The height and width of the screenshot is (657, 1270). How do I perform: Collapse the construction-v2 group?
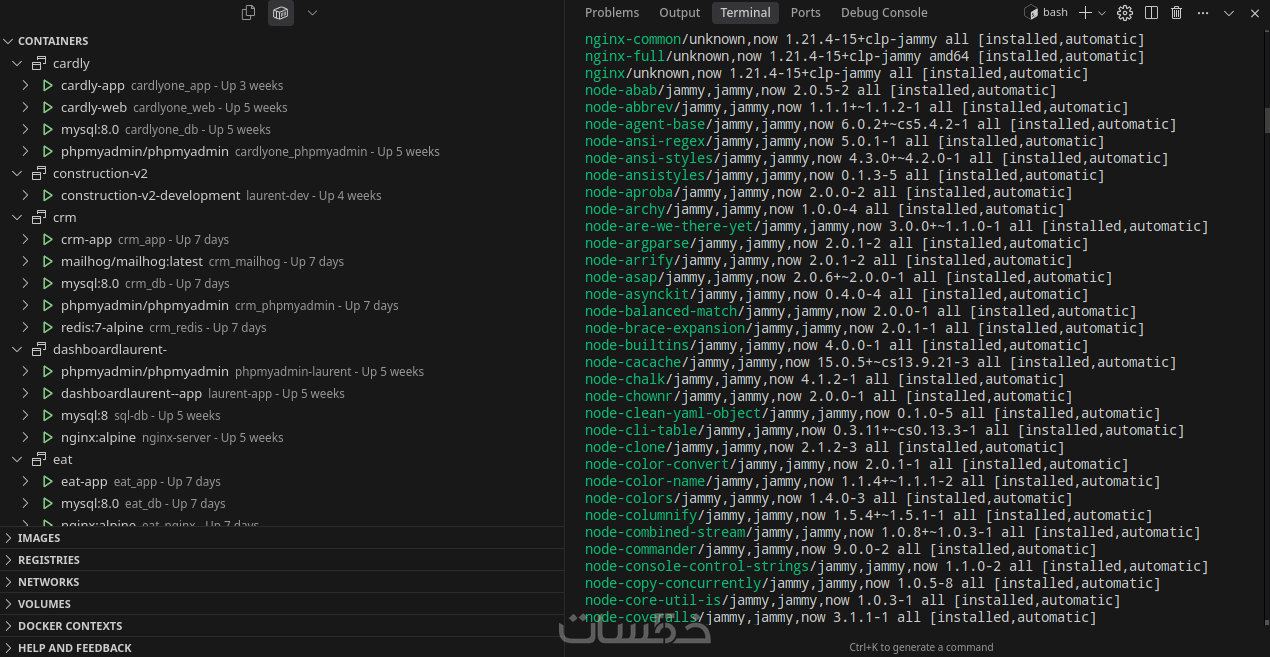[17, 173]
